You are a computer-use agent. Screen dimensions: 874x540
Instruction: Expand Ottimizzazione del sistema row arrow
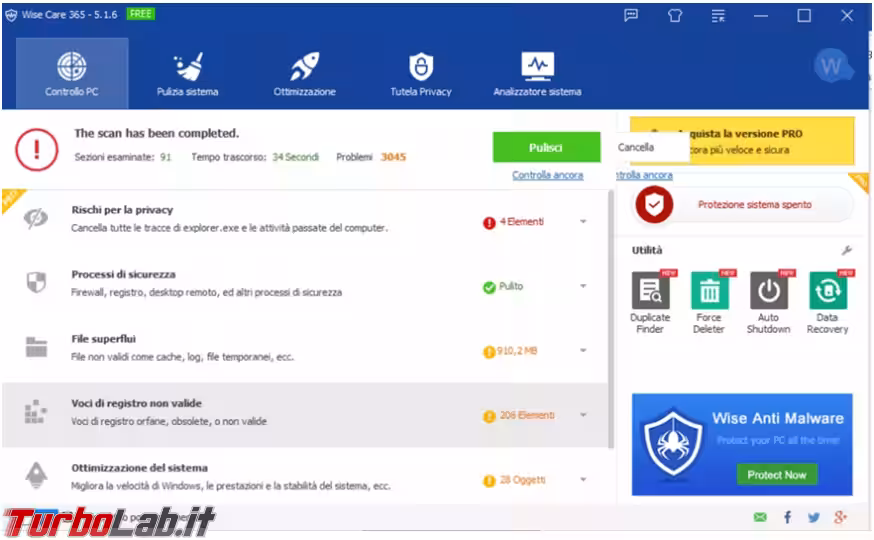pos(583,479)
